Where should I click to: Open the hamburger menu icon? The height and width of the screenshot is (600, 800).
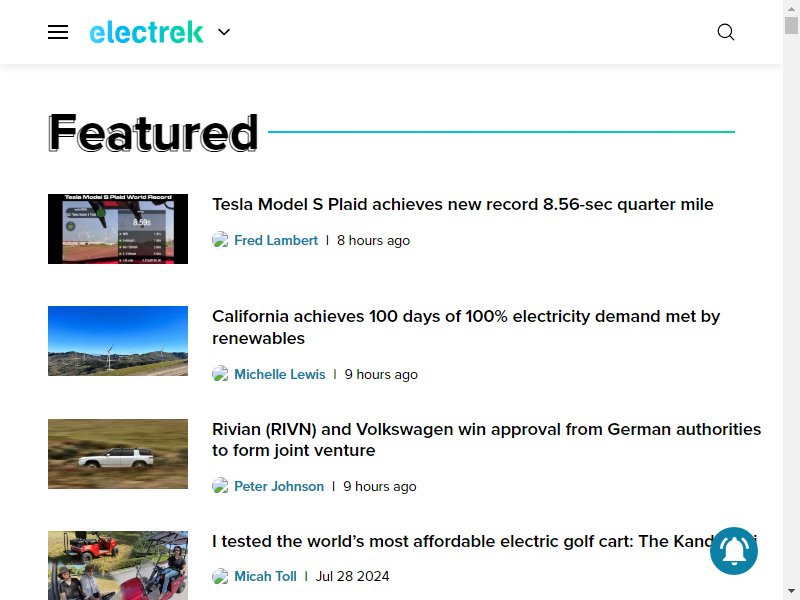[x=58, y=32]
